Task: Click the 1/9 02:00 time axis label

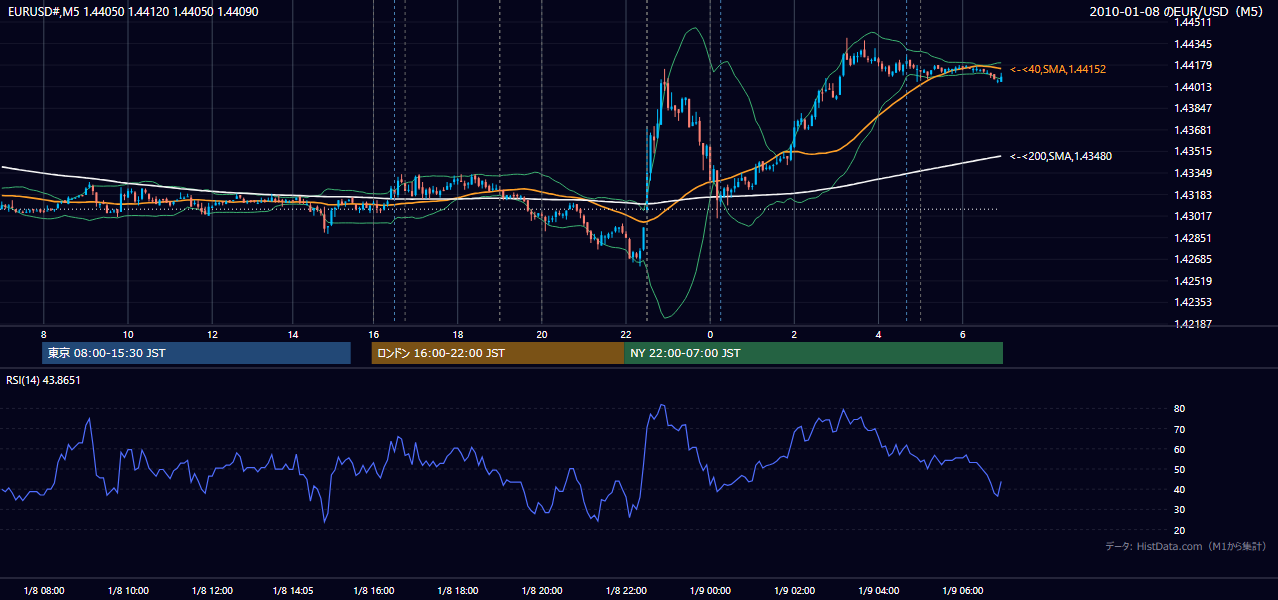Action: pyautogui.click(x=795, y=590)
